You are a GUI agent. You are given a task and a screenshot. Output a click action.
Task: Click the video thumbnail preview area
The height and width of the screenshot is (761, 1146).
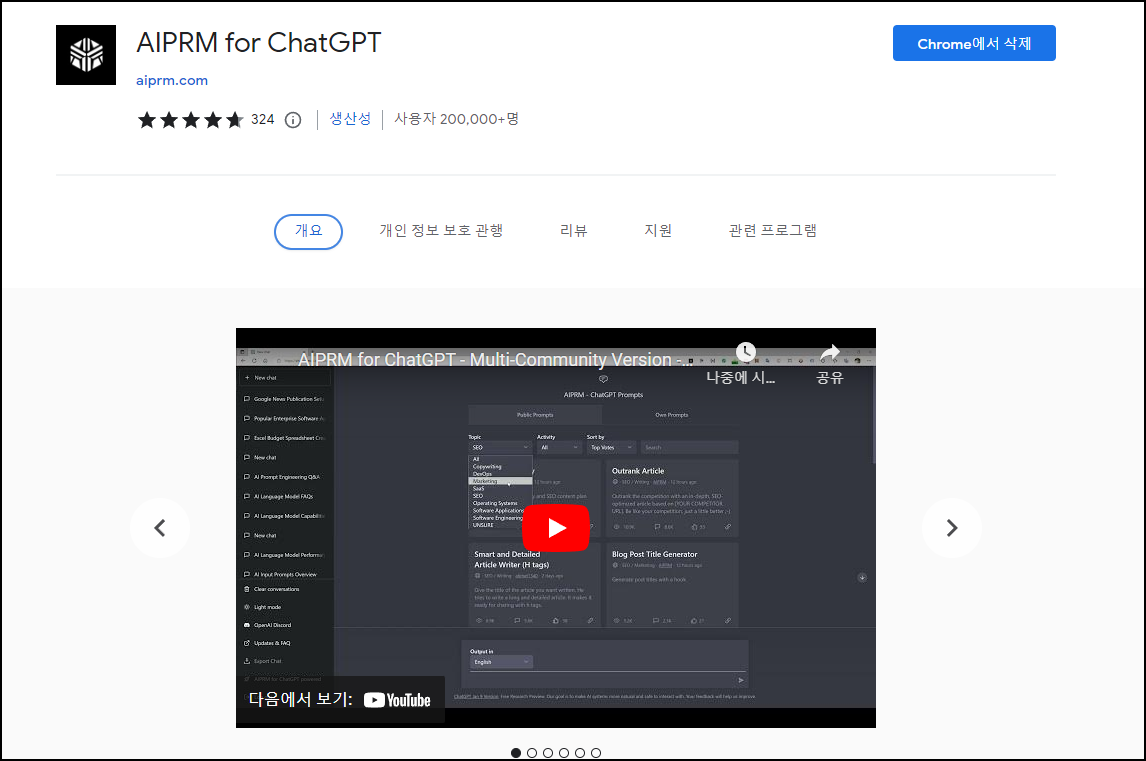(x=555, y=528)
